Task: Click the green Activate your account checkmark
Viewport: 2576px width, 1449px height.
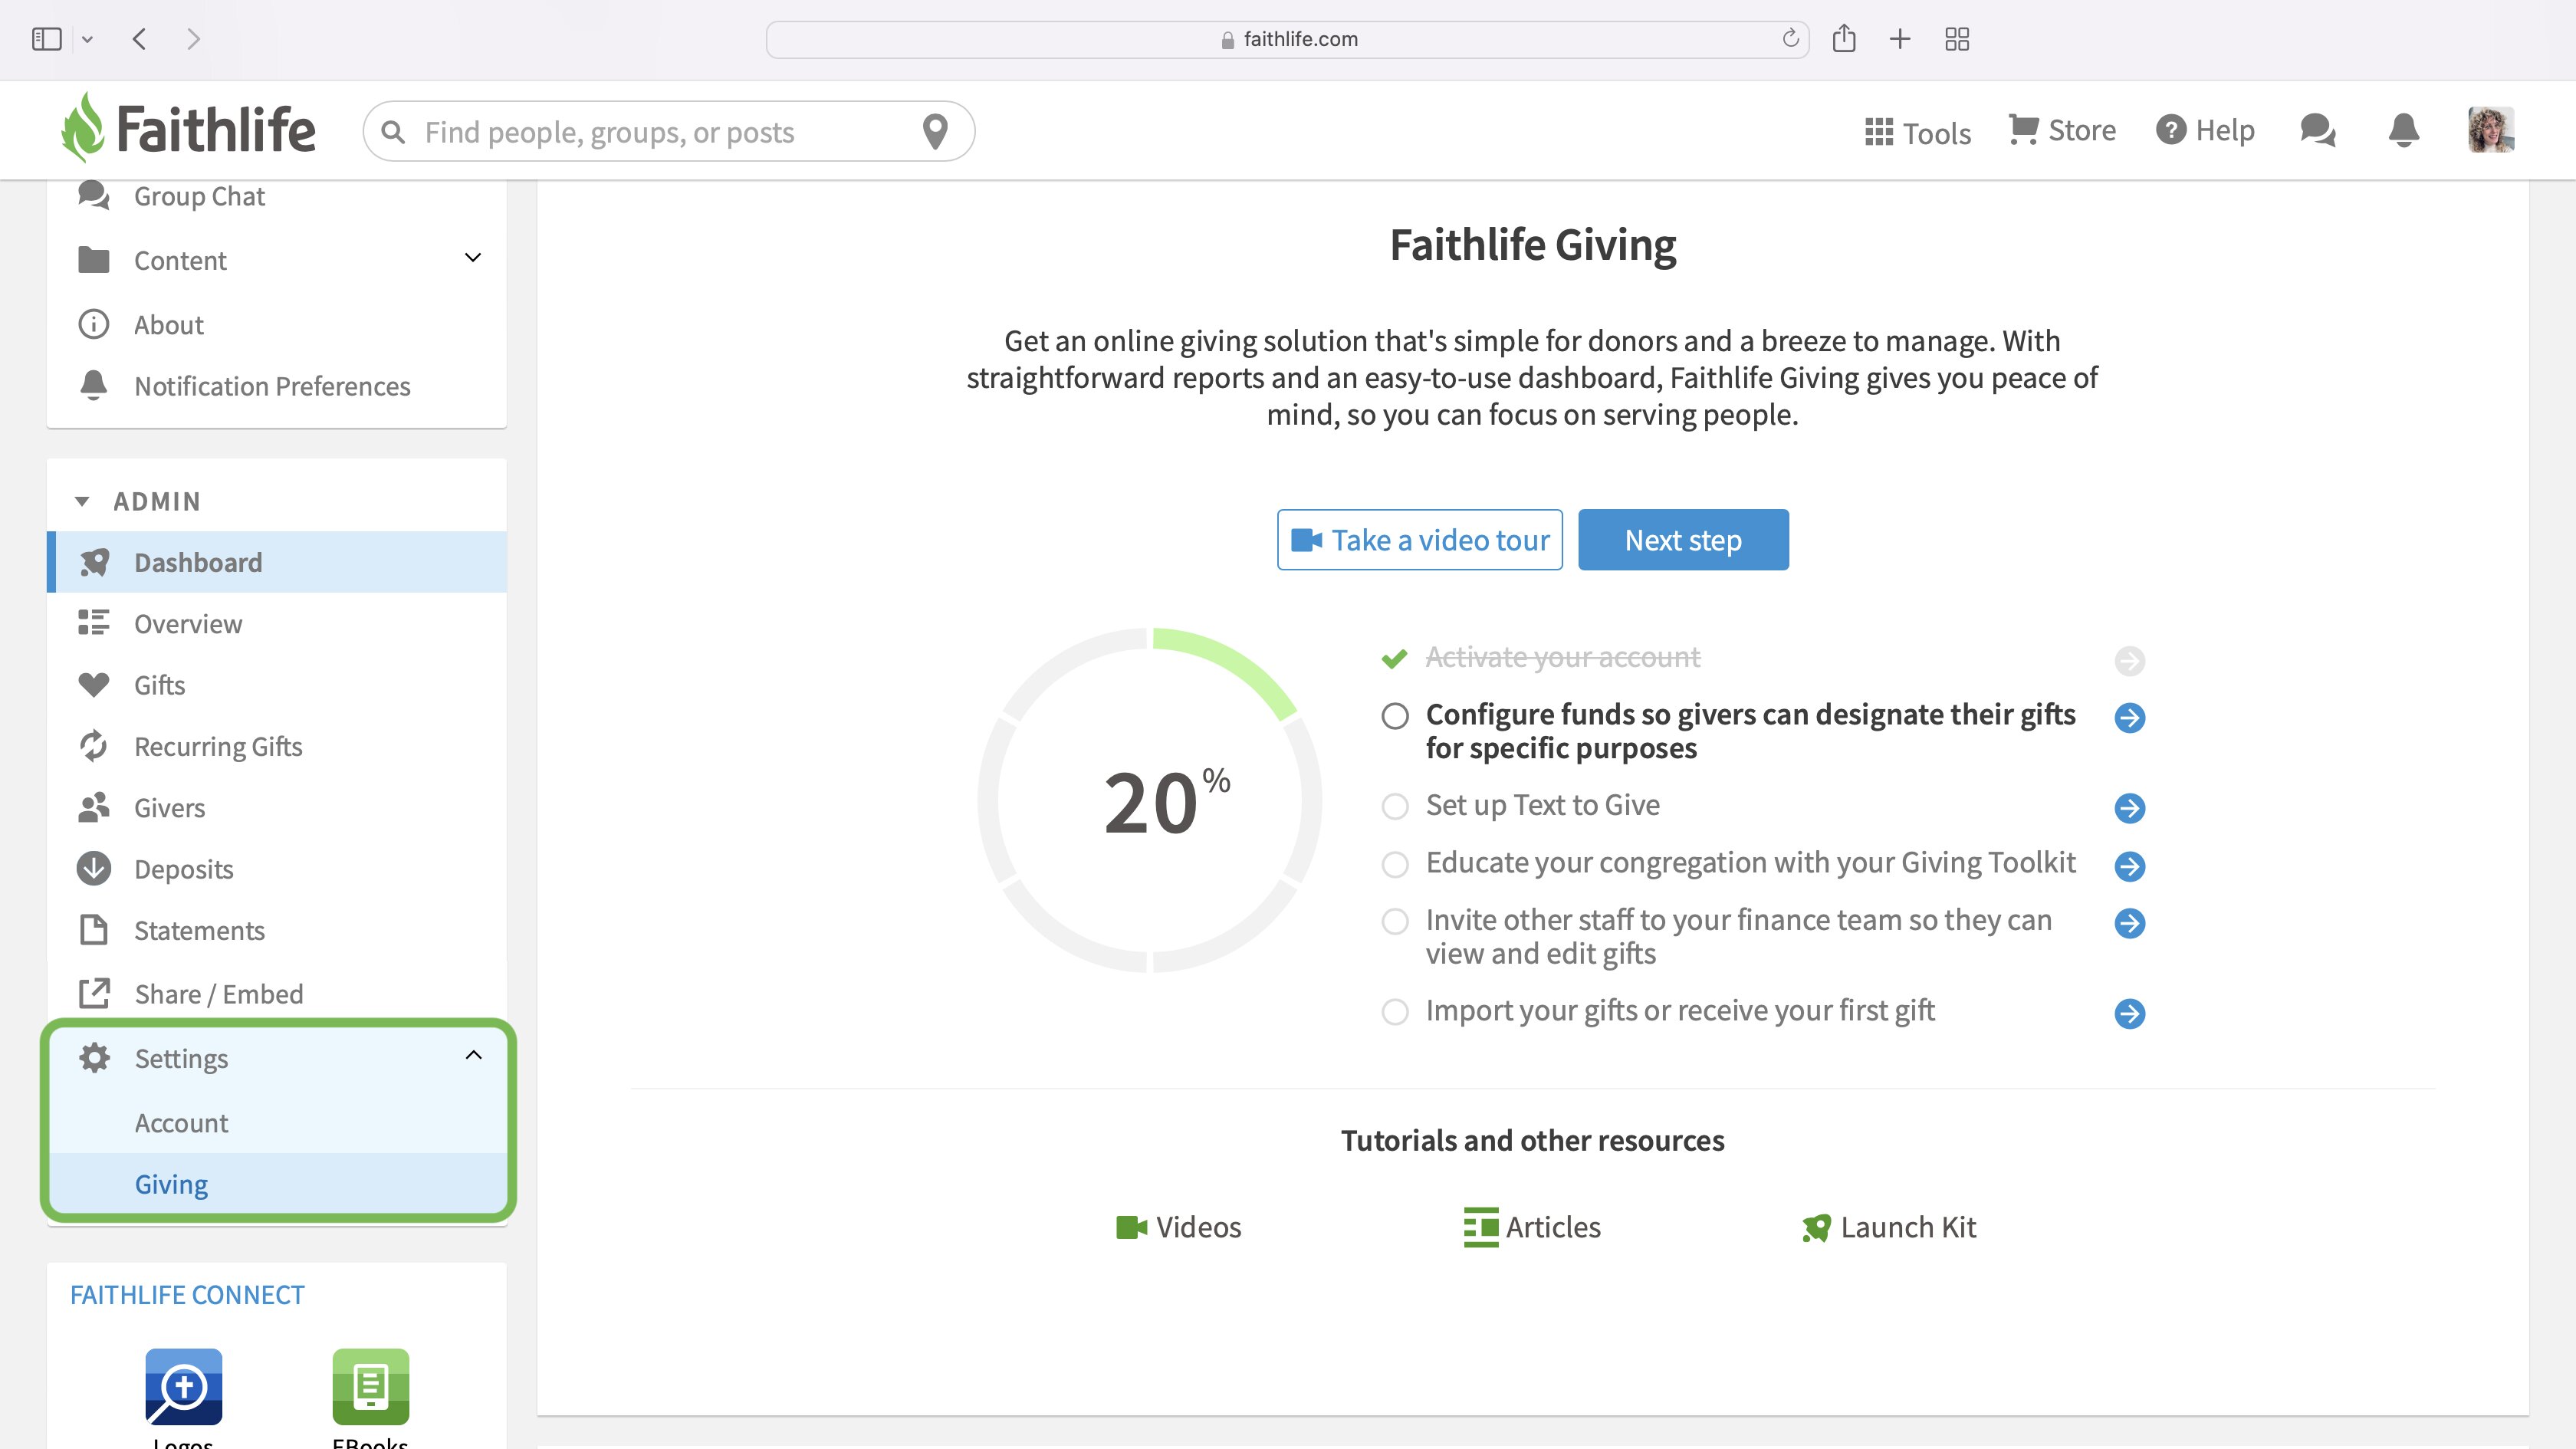Action: tap(1394, 658)
